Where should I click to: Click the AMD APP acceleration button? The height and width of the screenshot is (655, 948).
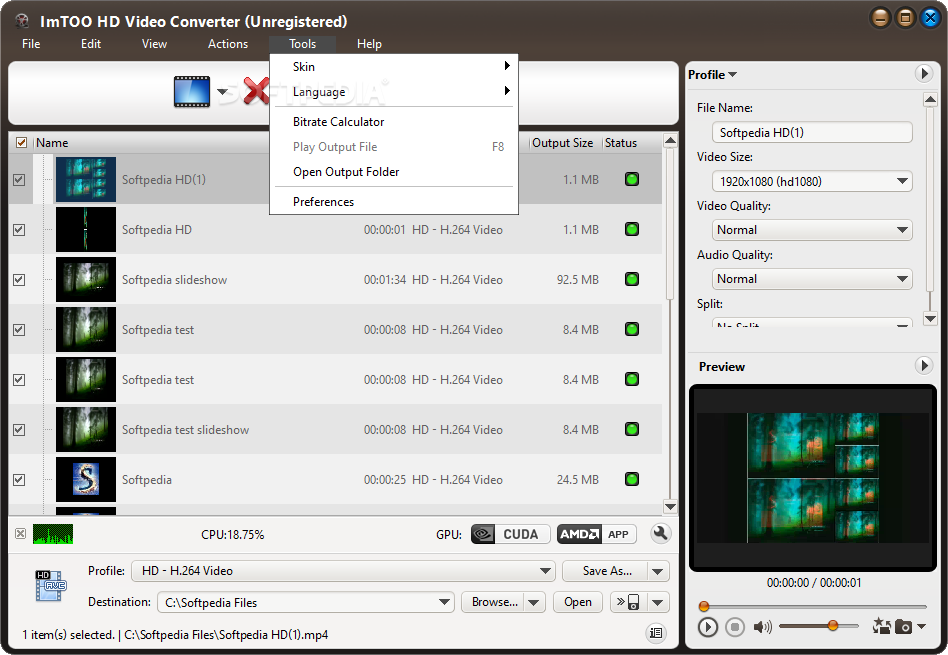click(596, 534)
